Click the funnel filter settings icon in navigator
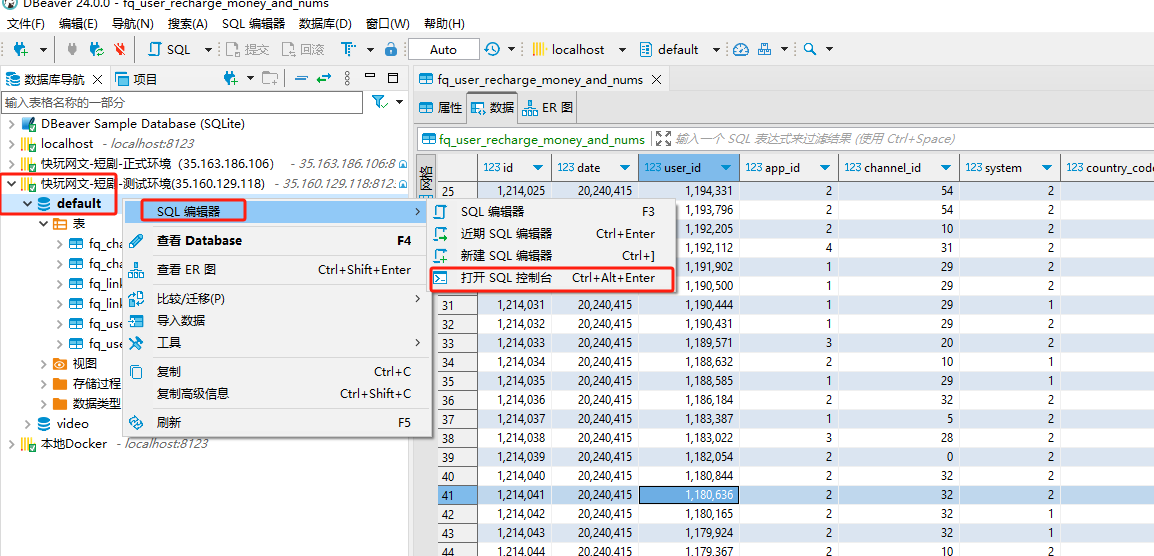 click(379, 102)
